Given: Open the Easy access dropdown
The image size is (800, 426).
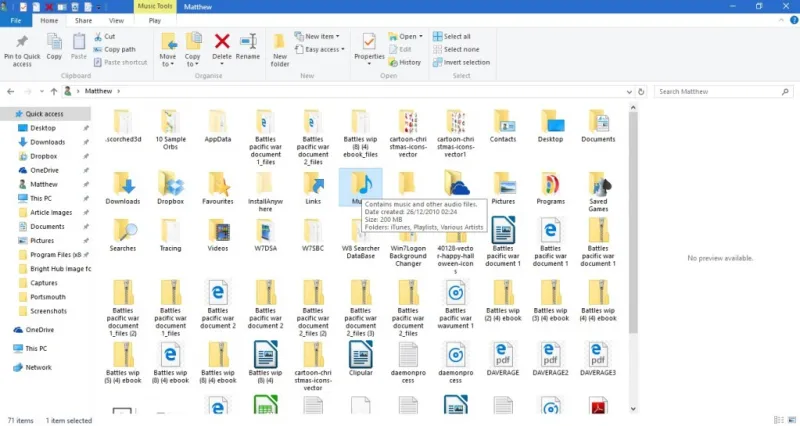Looking at the screenshot, I should click(x=324, y=49).
